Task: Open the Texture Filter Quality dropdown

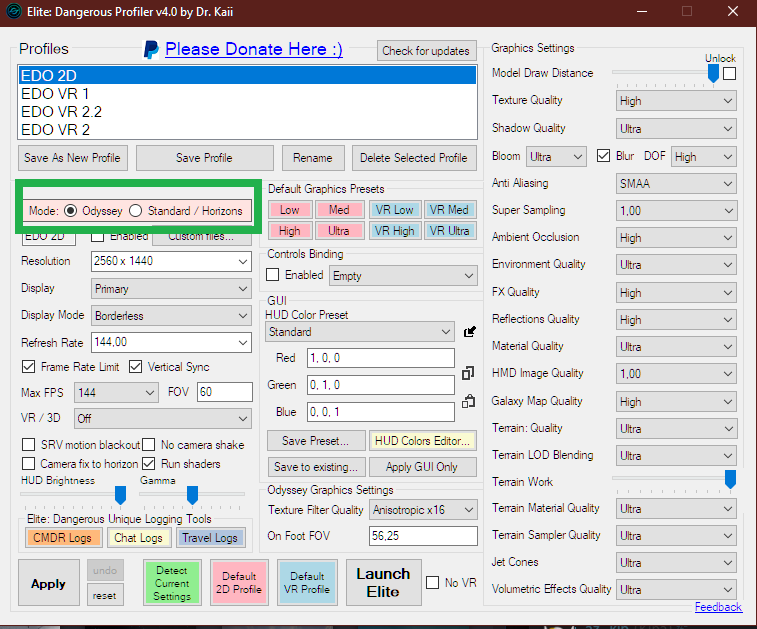Action: [x=423, y=510]
